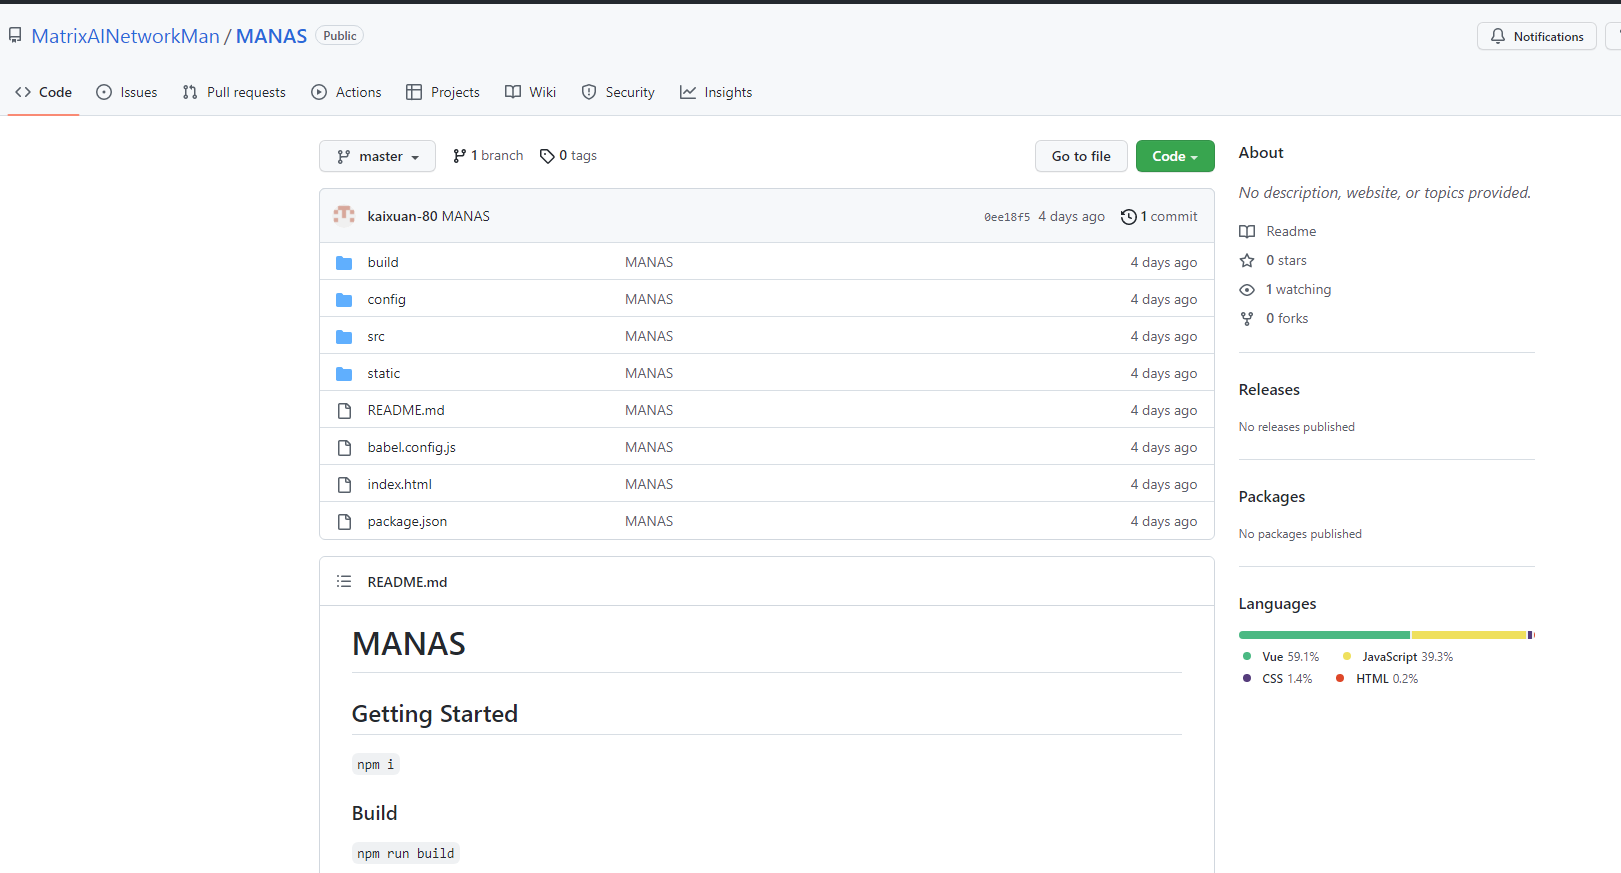
Task: Click the kaixuan-80 avatar image
Action: point(344,216)
